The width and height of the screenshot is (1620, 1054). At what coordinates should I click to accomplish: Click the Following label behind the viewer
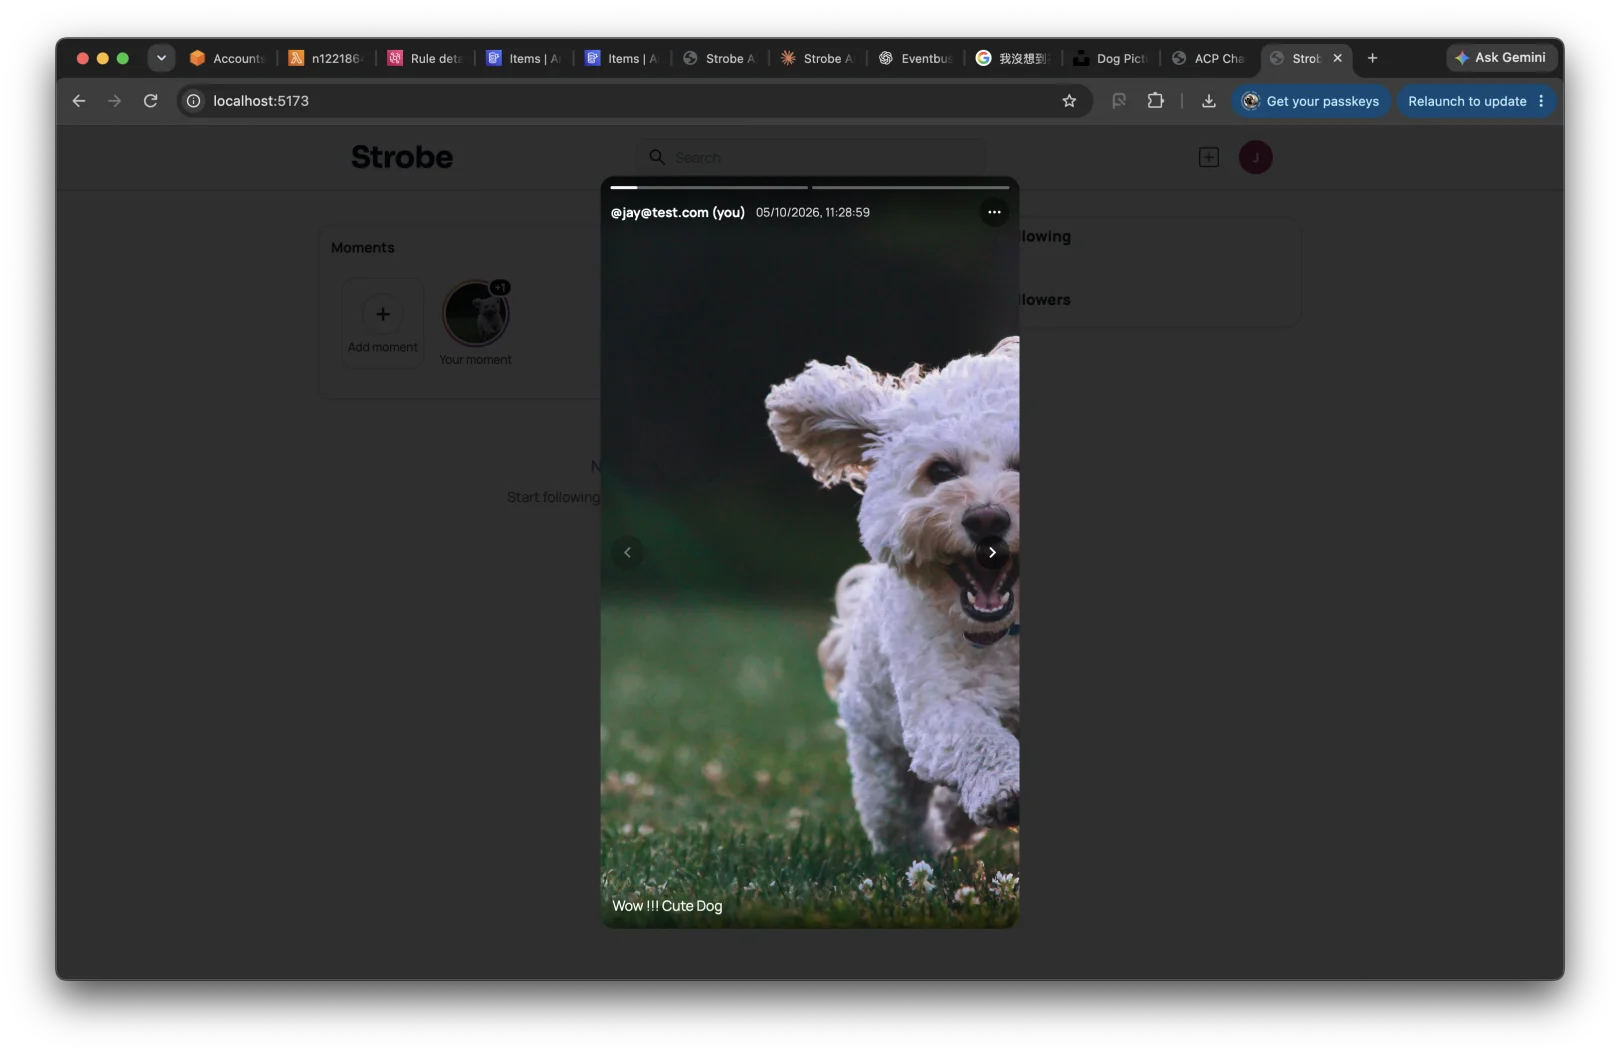click(1045, 237)
